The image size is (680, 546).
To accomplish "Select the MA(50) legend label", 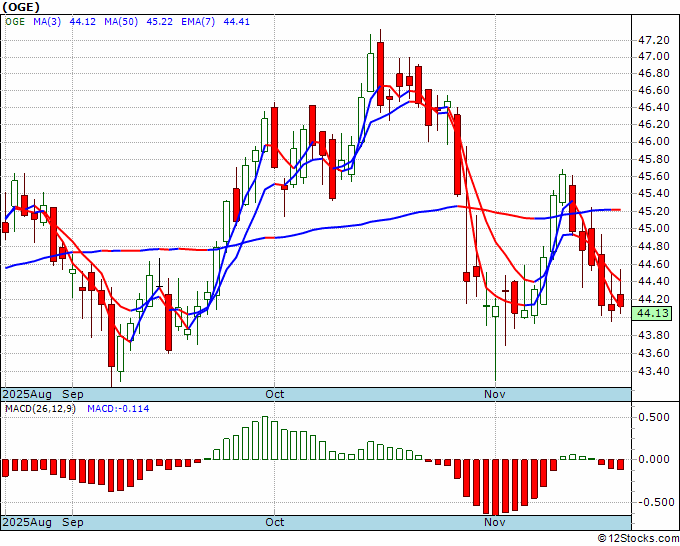I will coord(121,21).
